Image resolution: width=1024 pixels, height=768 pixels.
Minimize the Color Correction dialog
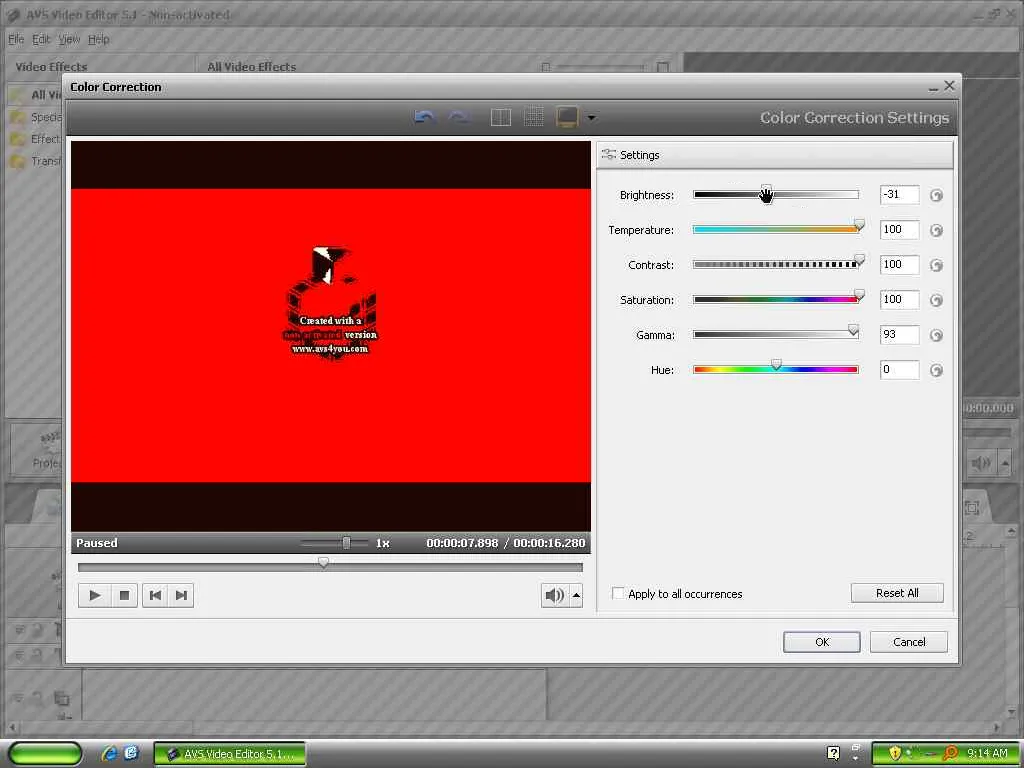(933, 87)
